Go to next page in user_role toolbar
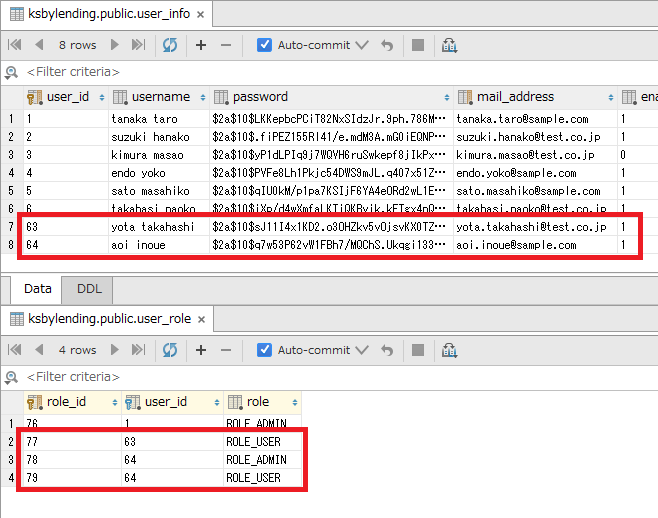The image size is (658, 518). click(115, 350)
